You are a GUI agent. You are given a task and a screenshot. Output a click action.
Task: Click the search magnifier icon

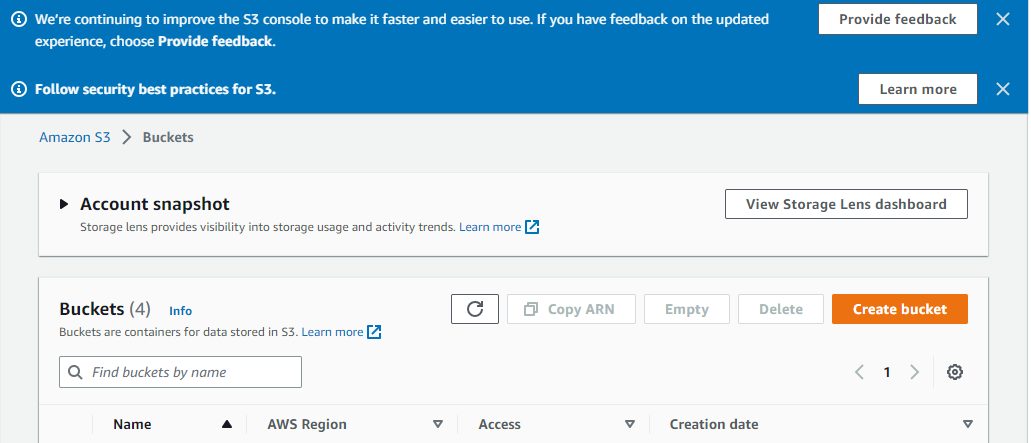coord(76,372)
